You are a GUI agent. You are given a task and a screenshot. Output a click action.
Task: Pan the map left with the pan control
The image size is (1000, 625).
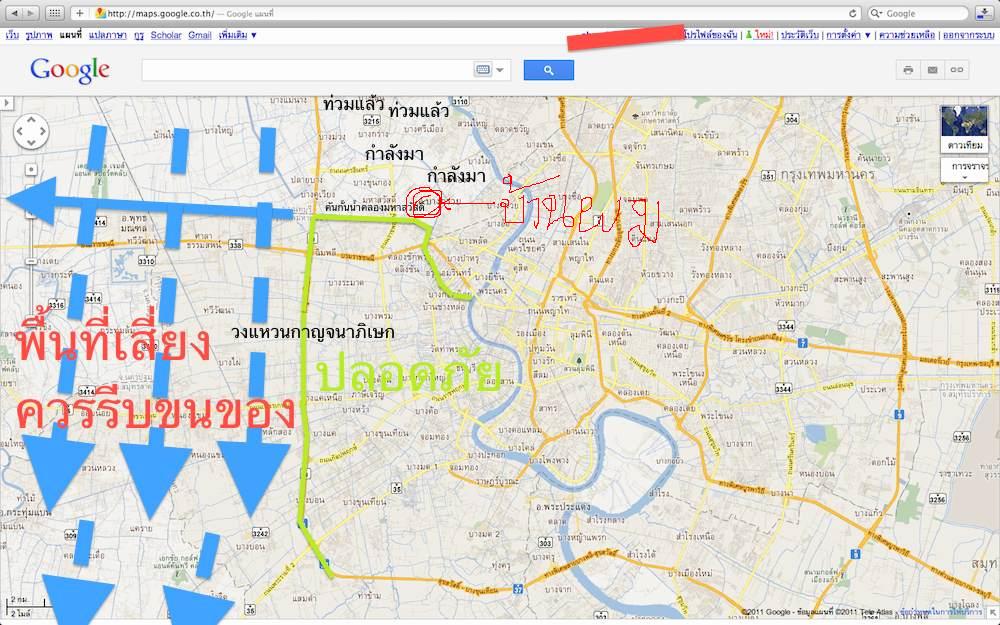[20, 132]
